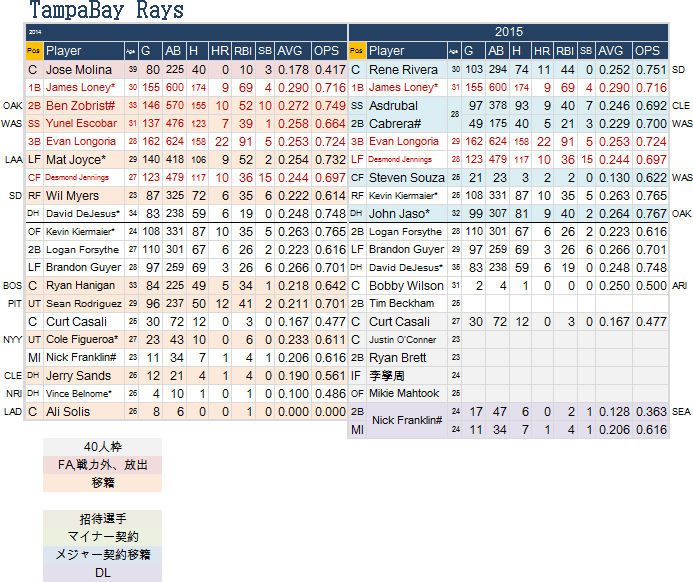Viewport: 693px width, 582px height.
Task: Select the 2015 season header
Action: (509, 32)
